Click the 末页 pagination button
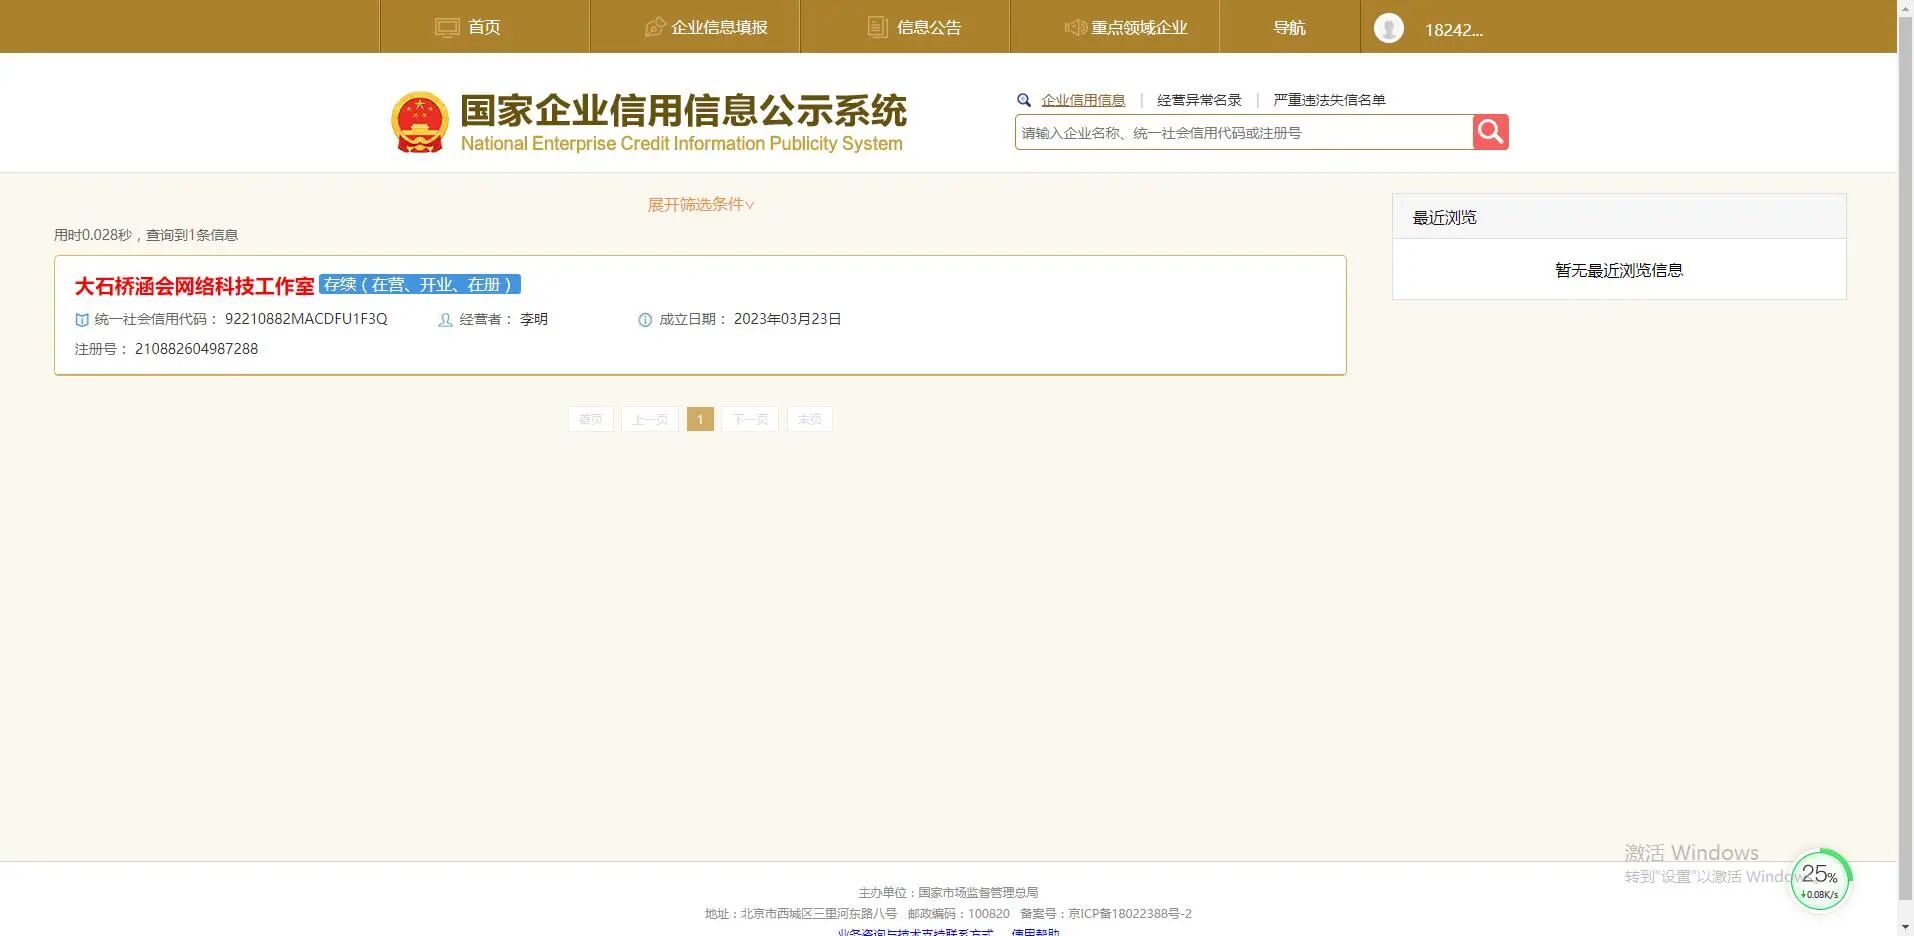Viewport: 1914px width, 936px height. click(810, 420)
